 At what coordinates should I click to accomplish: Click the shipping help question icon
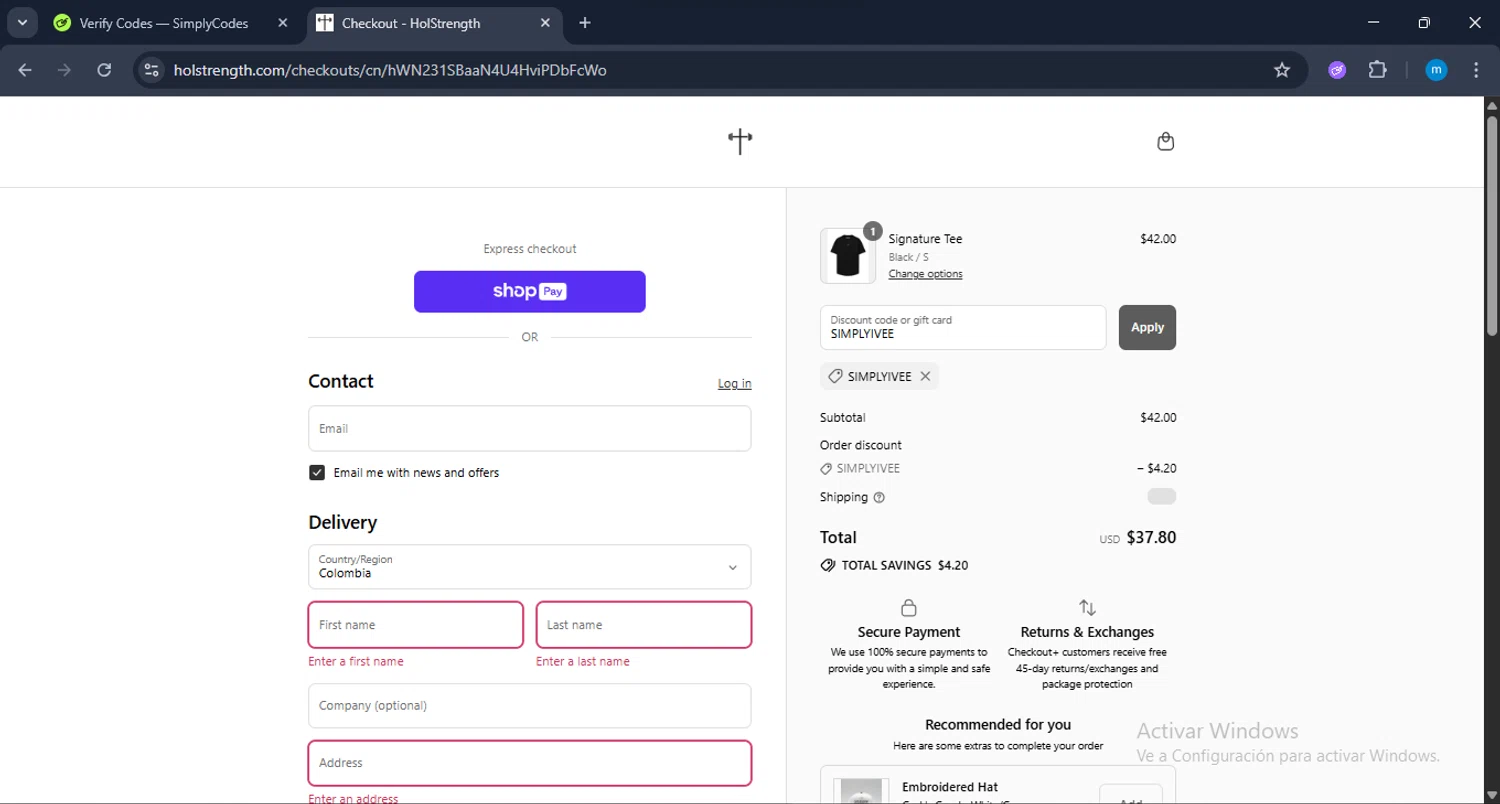[879, 497]
